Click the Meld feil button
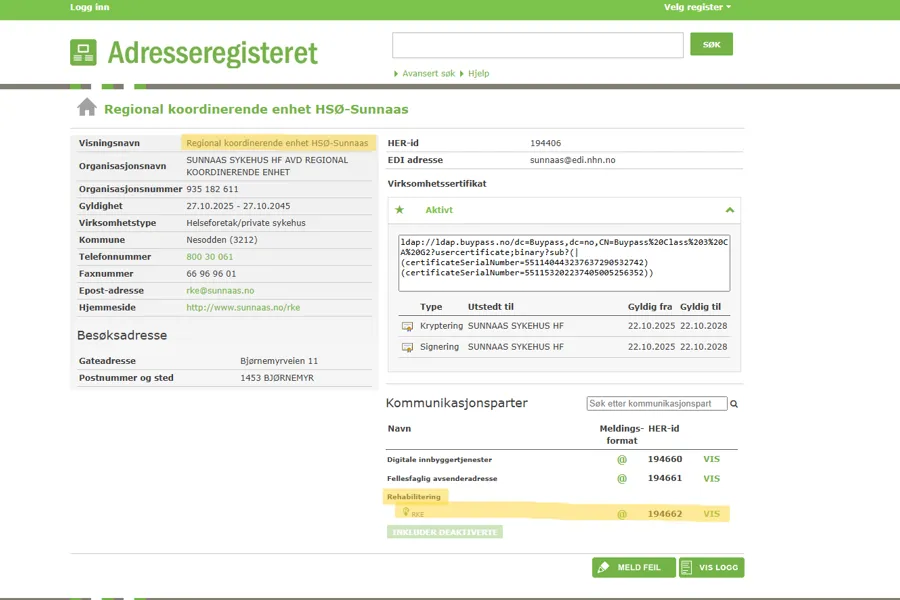The height and width of the screenshot is (600, 900). point(634,568)
